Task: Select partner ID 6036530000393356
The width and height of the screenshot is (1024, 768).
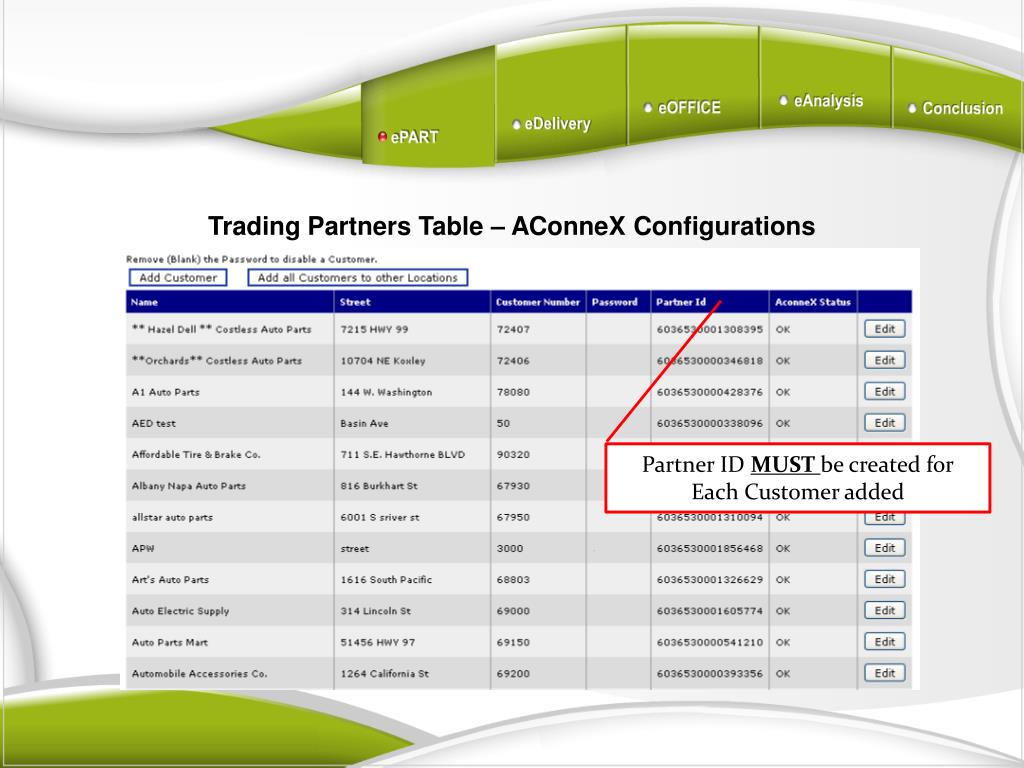Action: point(710,674)
